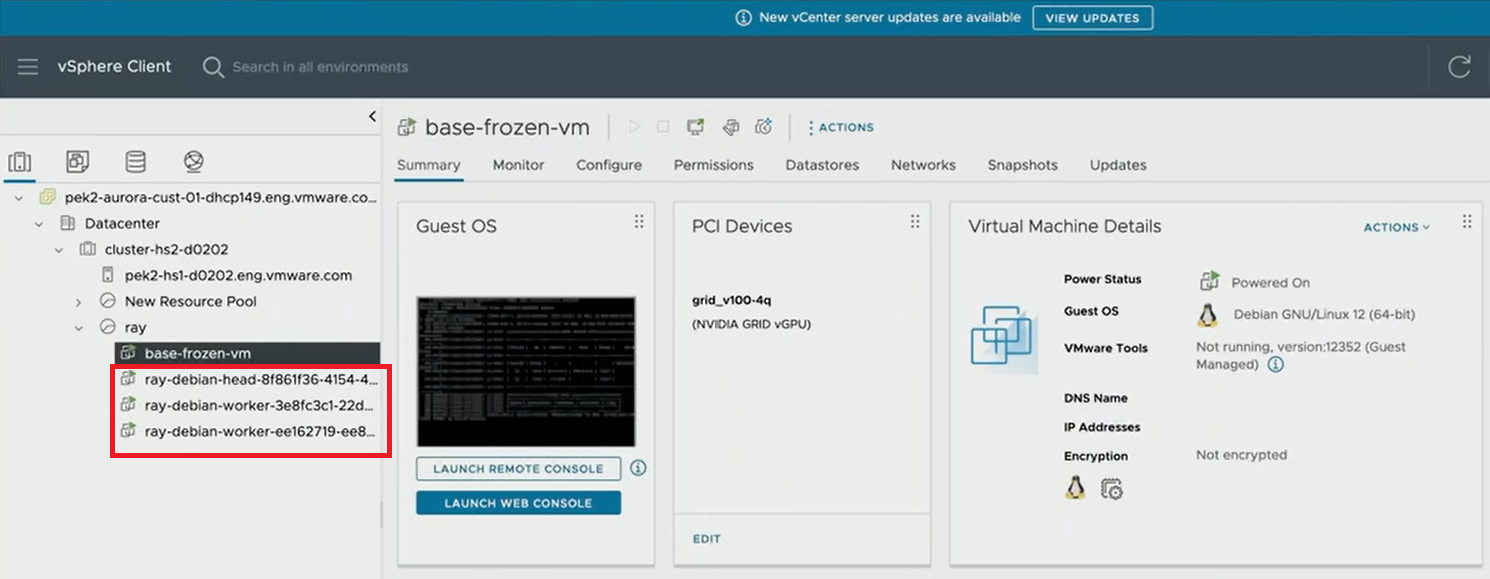The image size is (1490, 579).
Task: Click the Edit Settings toolbar icon
Action: pyautogui.click(x=731, y=127)
